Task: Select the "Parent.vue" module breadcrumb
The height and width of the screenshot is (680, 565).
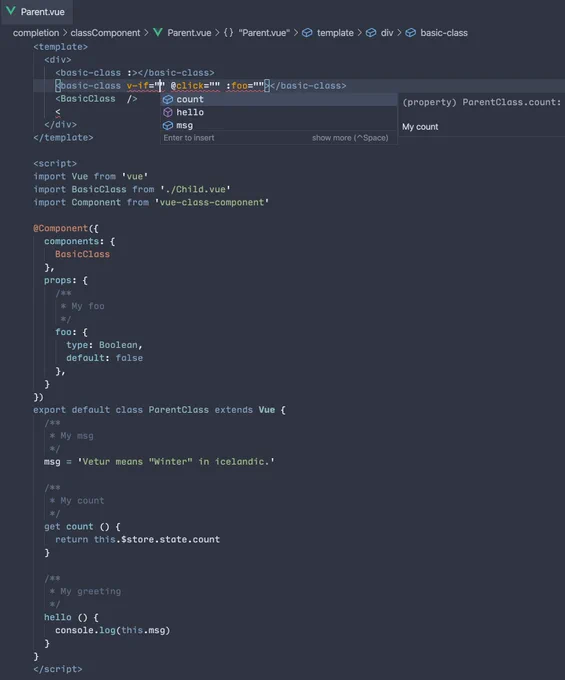Action: (x=264, y=33)
